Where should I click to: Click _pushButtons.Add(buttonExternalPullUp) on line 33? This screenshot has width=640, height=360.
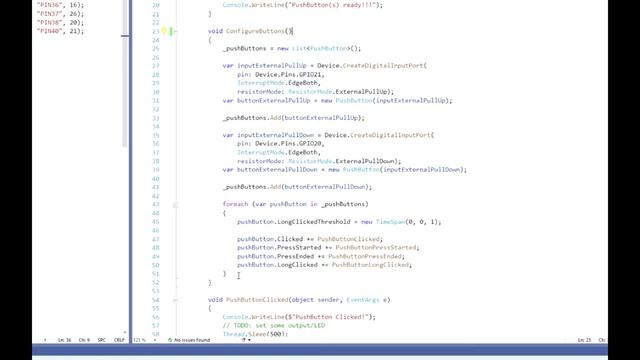[293, 118]
